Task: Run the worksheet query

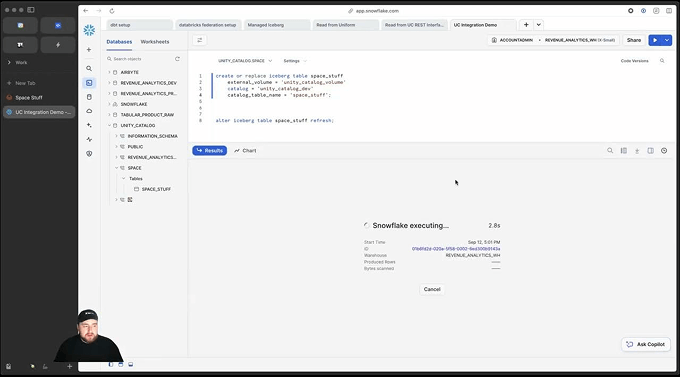Action: click(x=655, y=40)
